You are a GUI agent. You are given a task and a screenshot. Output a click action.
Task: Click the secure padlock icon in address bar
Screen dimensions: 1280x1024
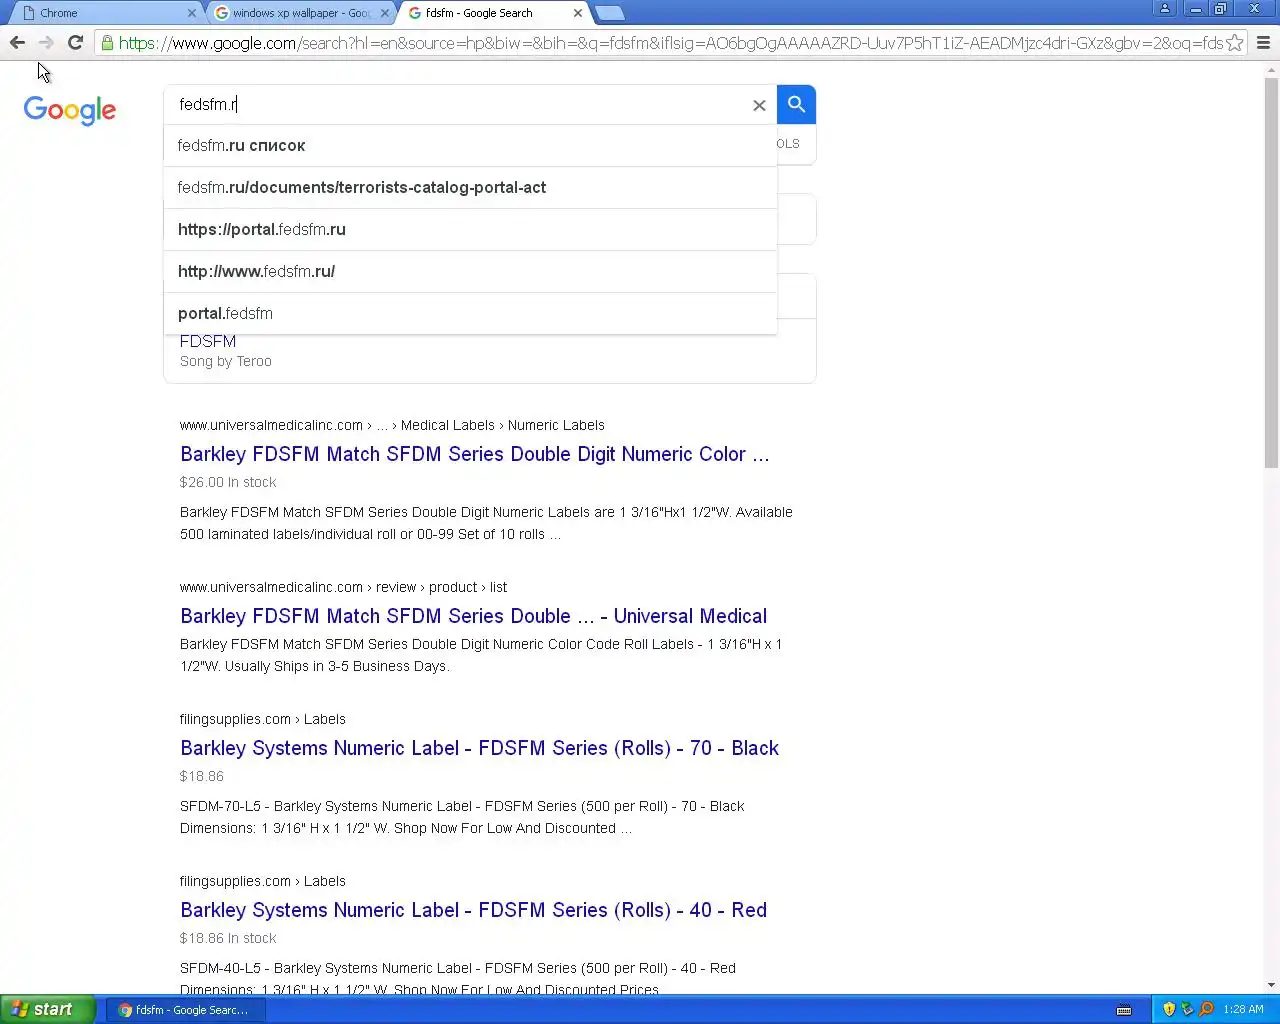[107, 43]
